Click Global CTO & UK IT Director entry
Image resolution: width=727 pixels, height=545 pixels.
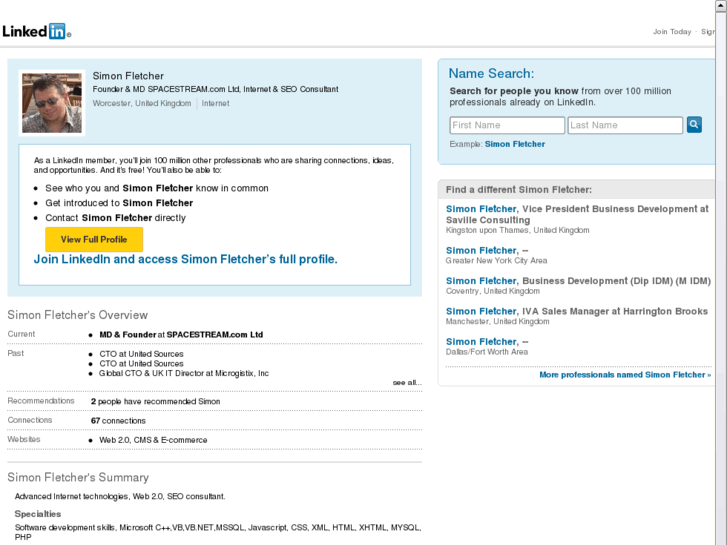point(184,373)
